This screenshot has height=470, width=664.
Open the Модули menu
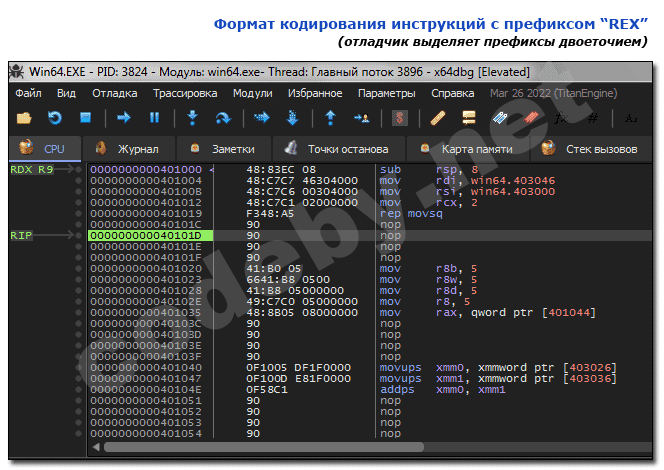(253, 93)
